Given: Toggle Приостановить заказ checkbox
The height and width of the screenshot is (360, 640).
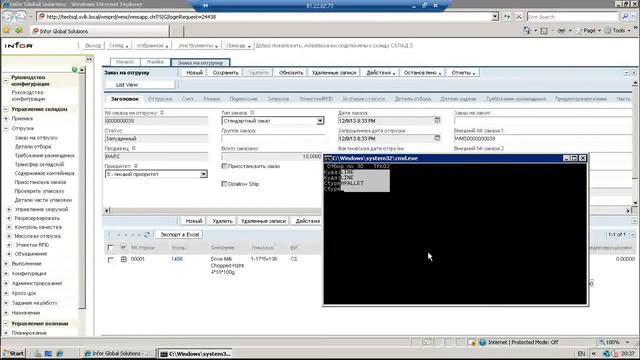Looking at the screenshot, I should click(224, 166).
